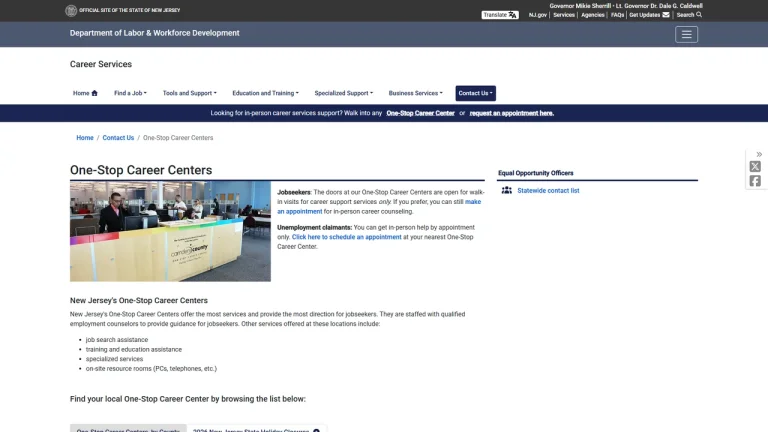Viewport: 768px width, 432px height.
Task: Expand the Tools and Support dropdown
Action: coord(190,93)
